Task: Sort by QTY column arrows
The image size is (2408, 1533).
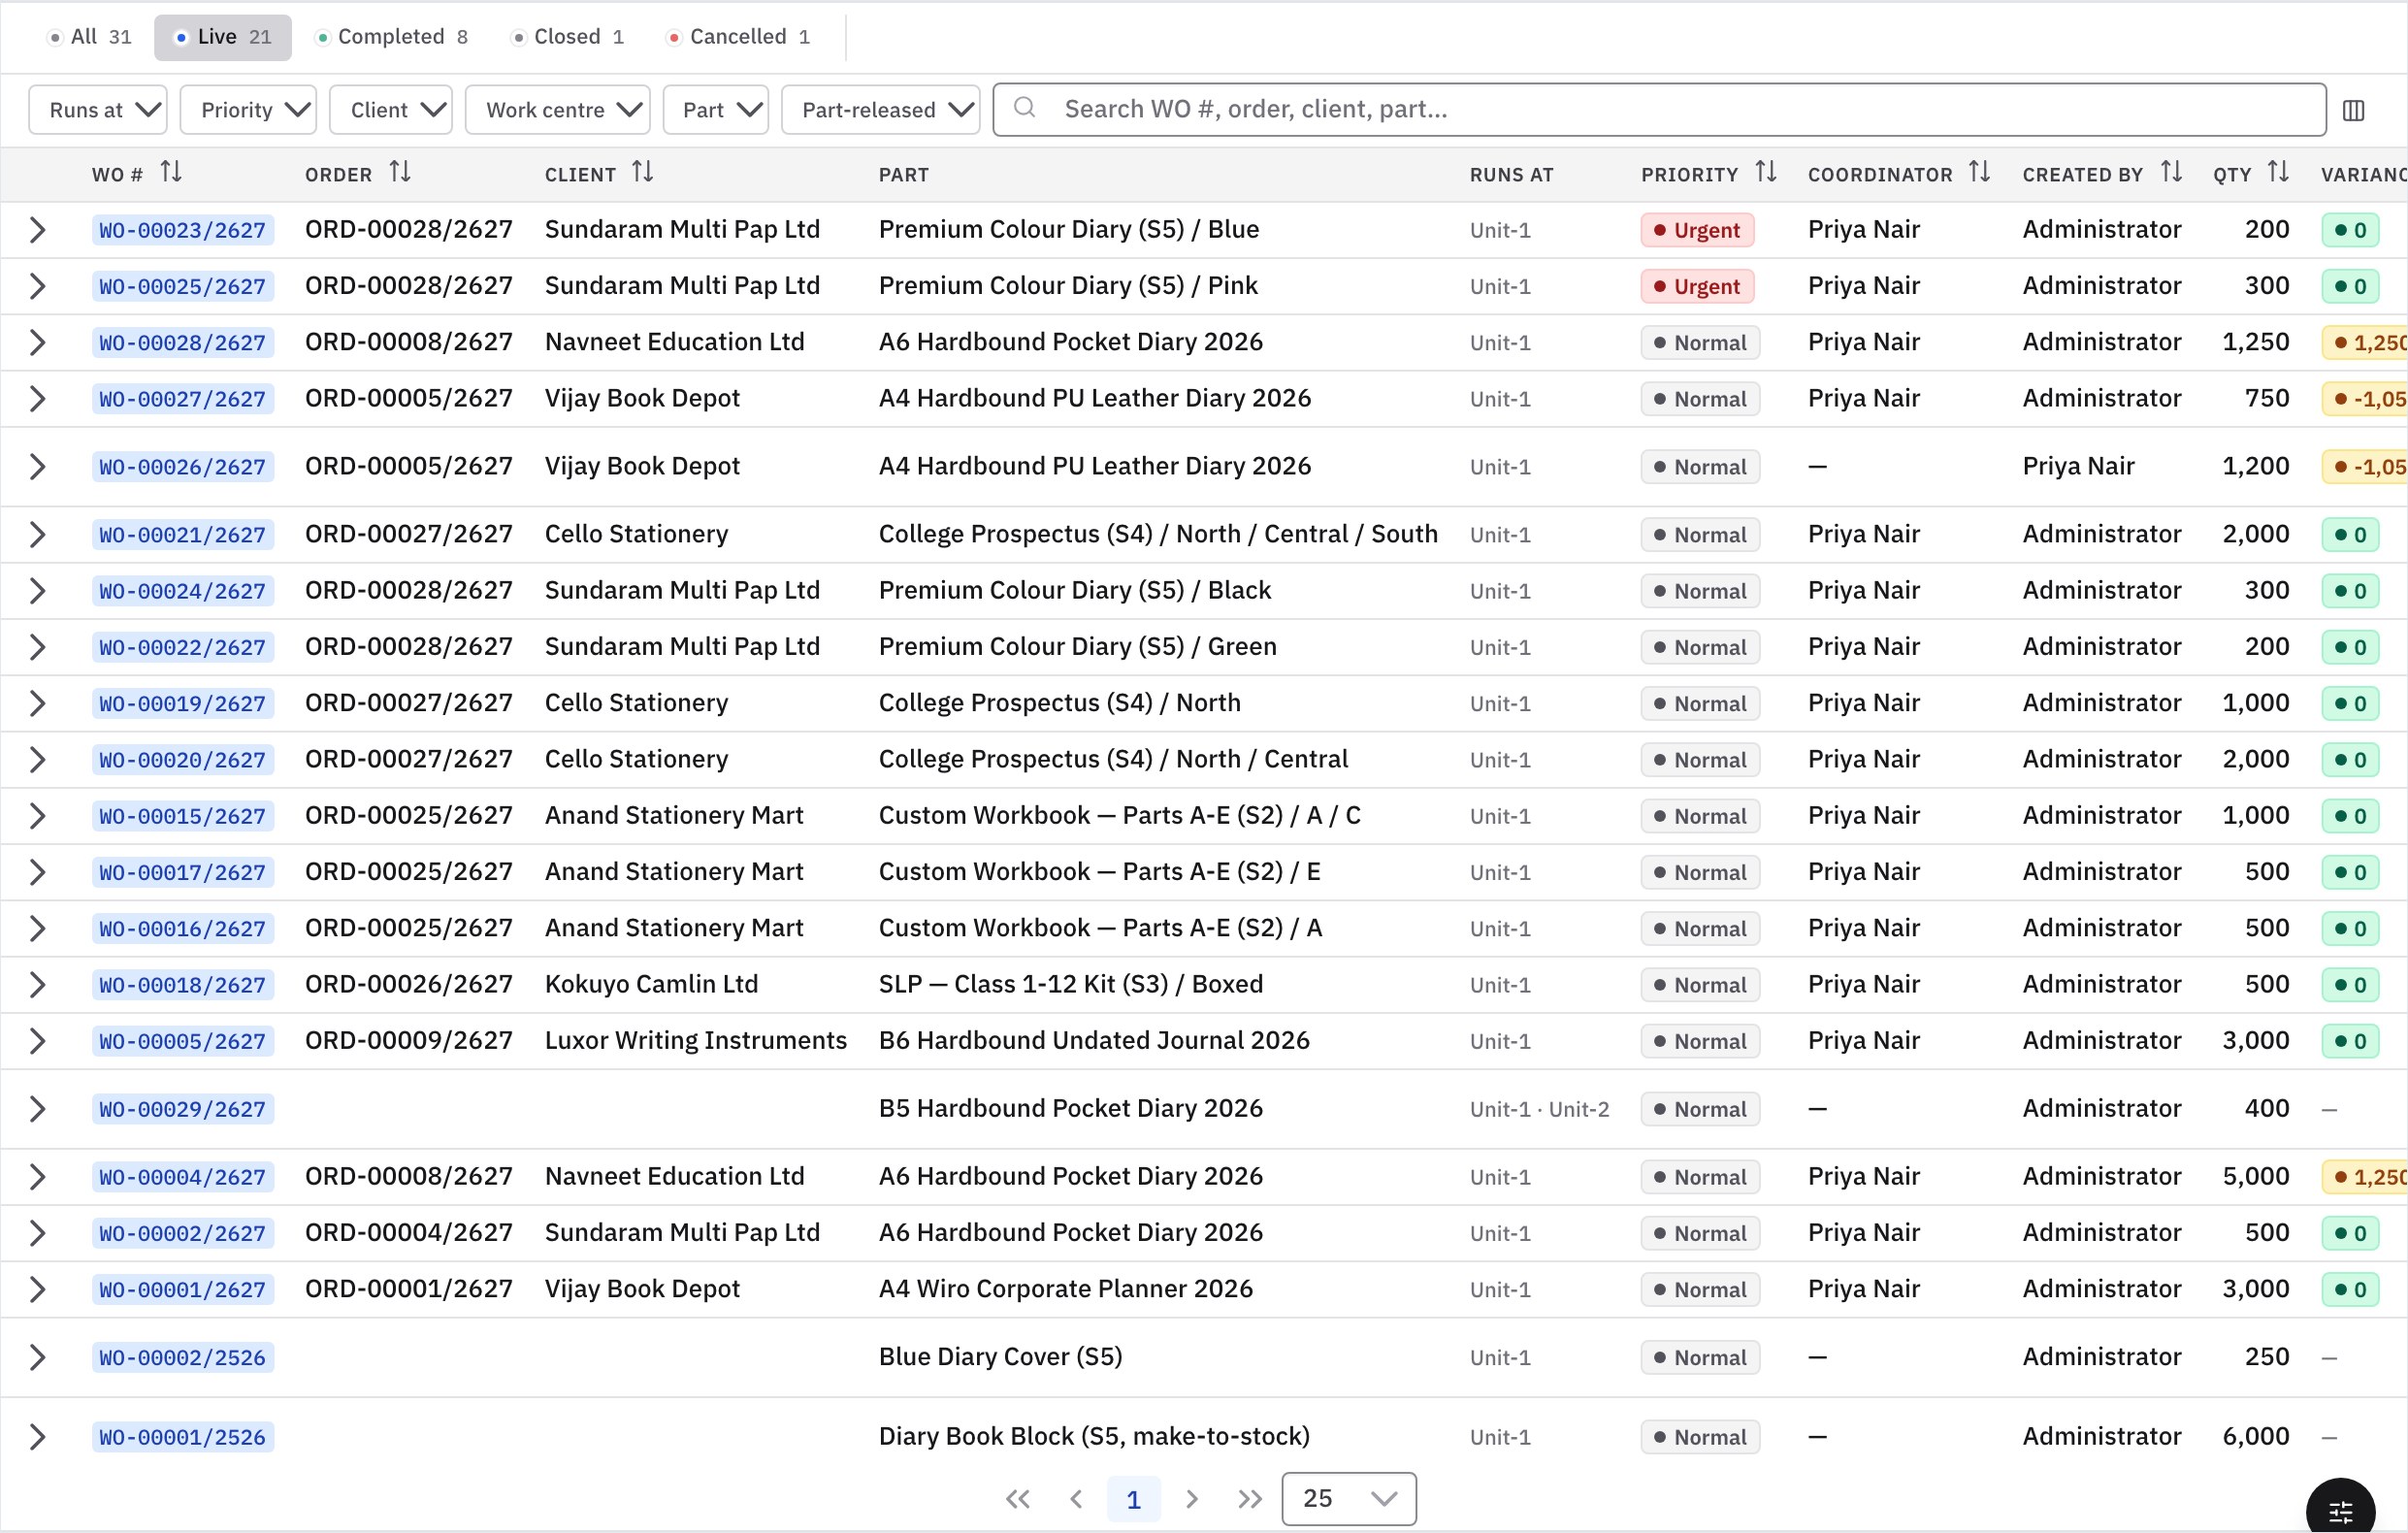Action: point(2278,173)
